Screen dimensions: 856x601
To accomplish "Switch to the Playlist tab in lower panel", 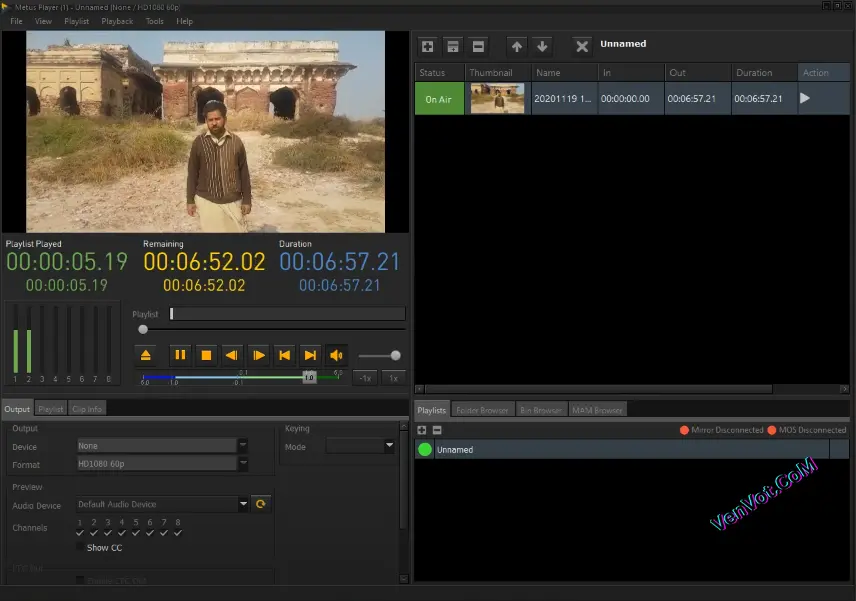I will 51,409.
